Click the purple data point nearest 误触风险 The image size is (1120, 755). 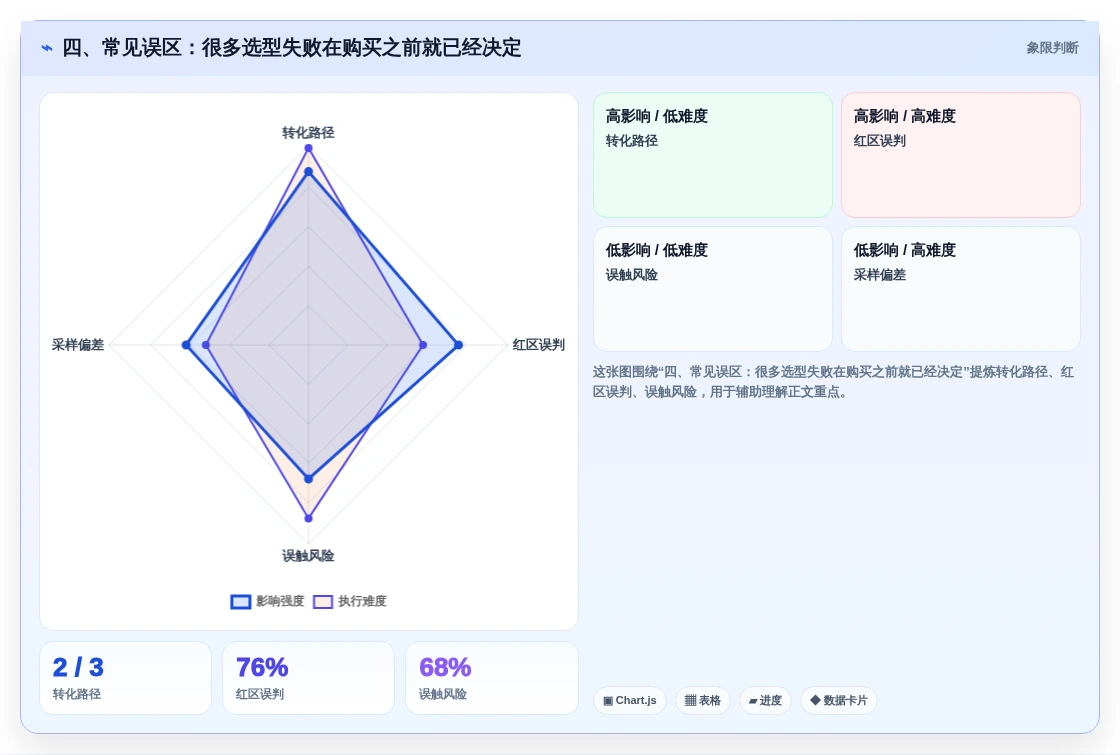309,519
